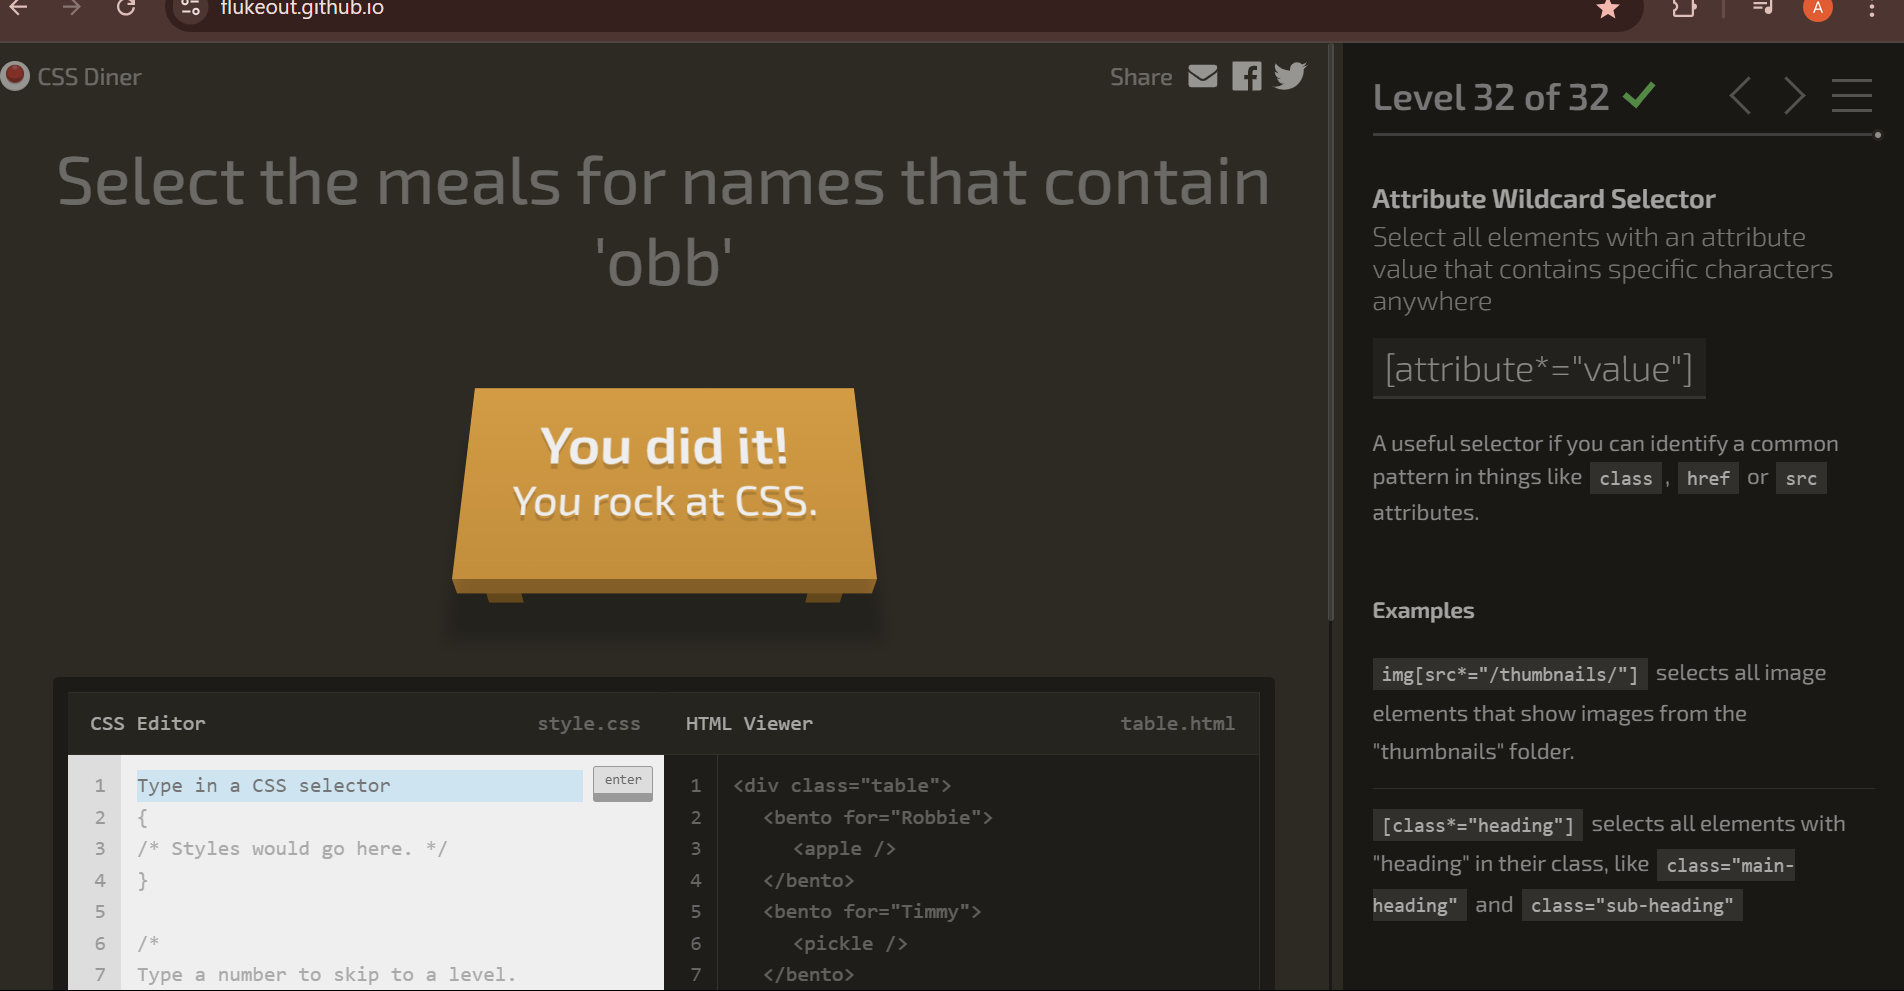
Task: Open the levels list hamburger menu
Action: (x=1851, y=97)
